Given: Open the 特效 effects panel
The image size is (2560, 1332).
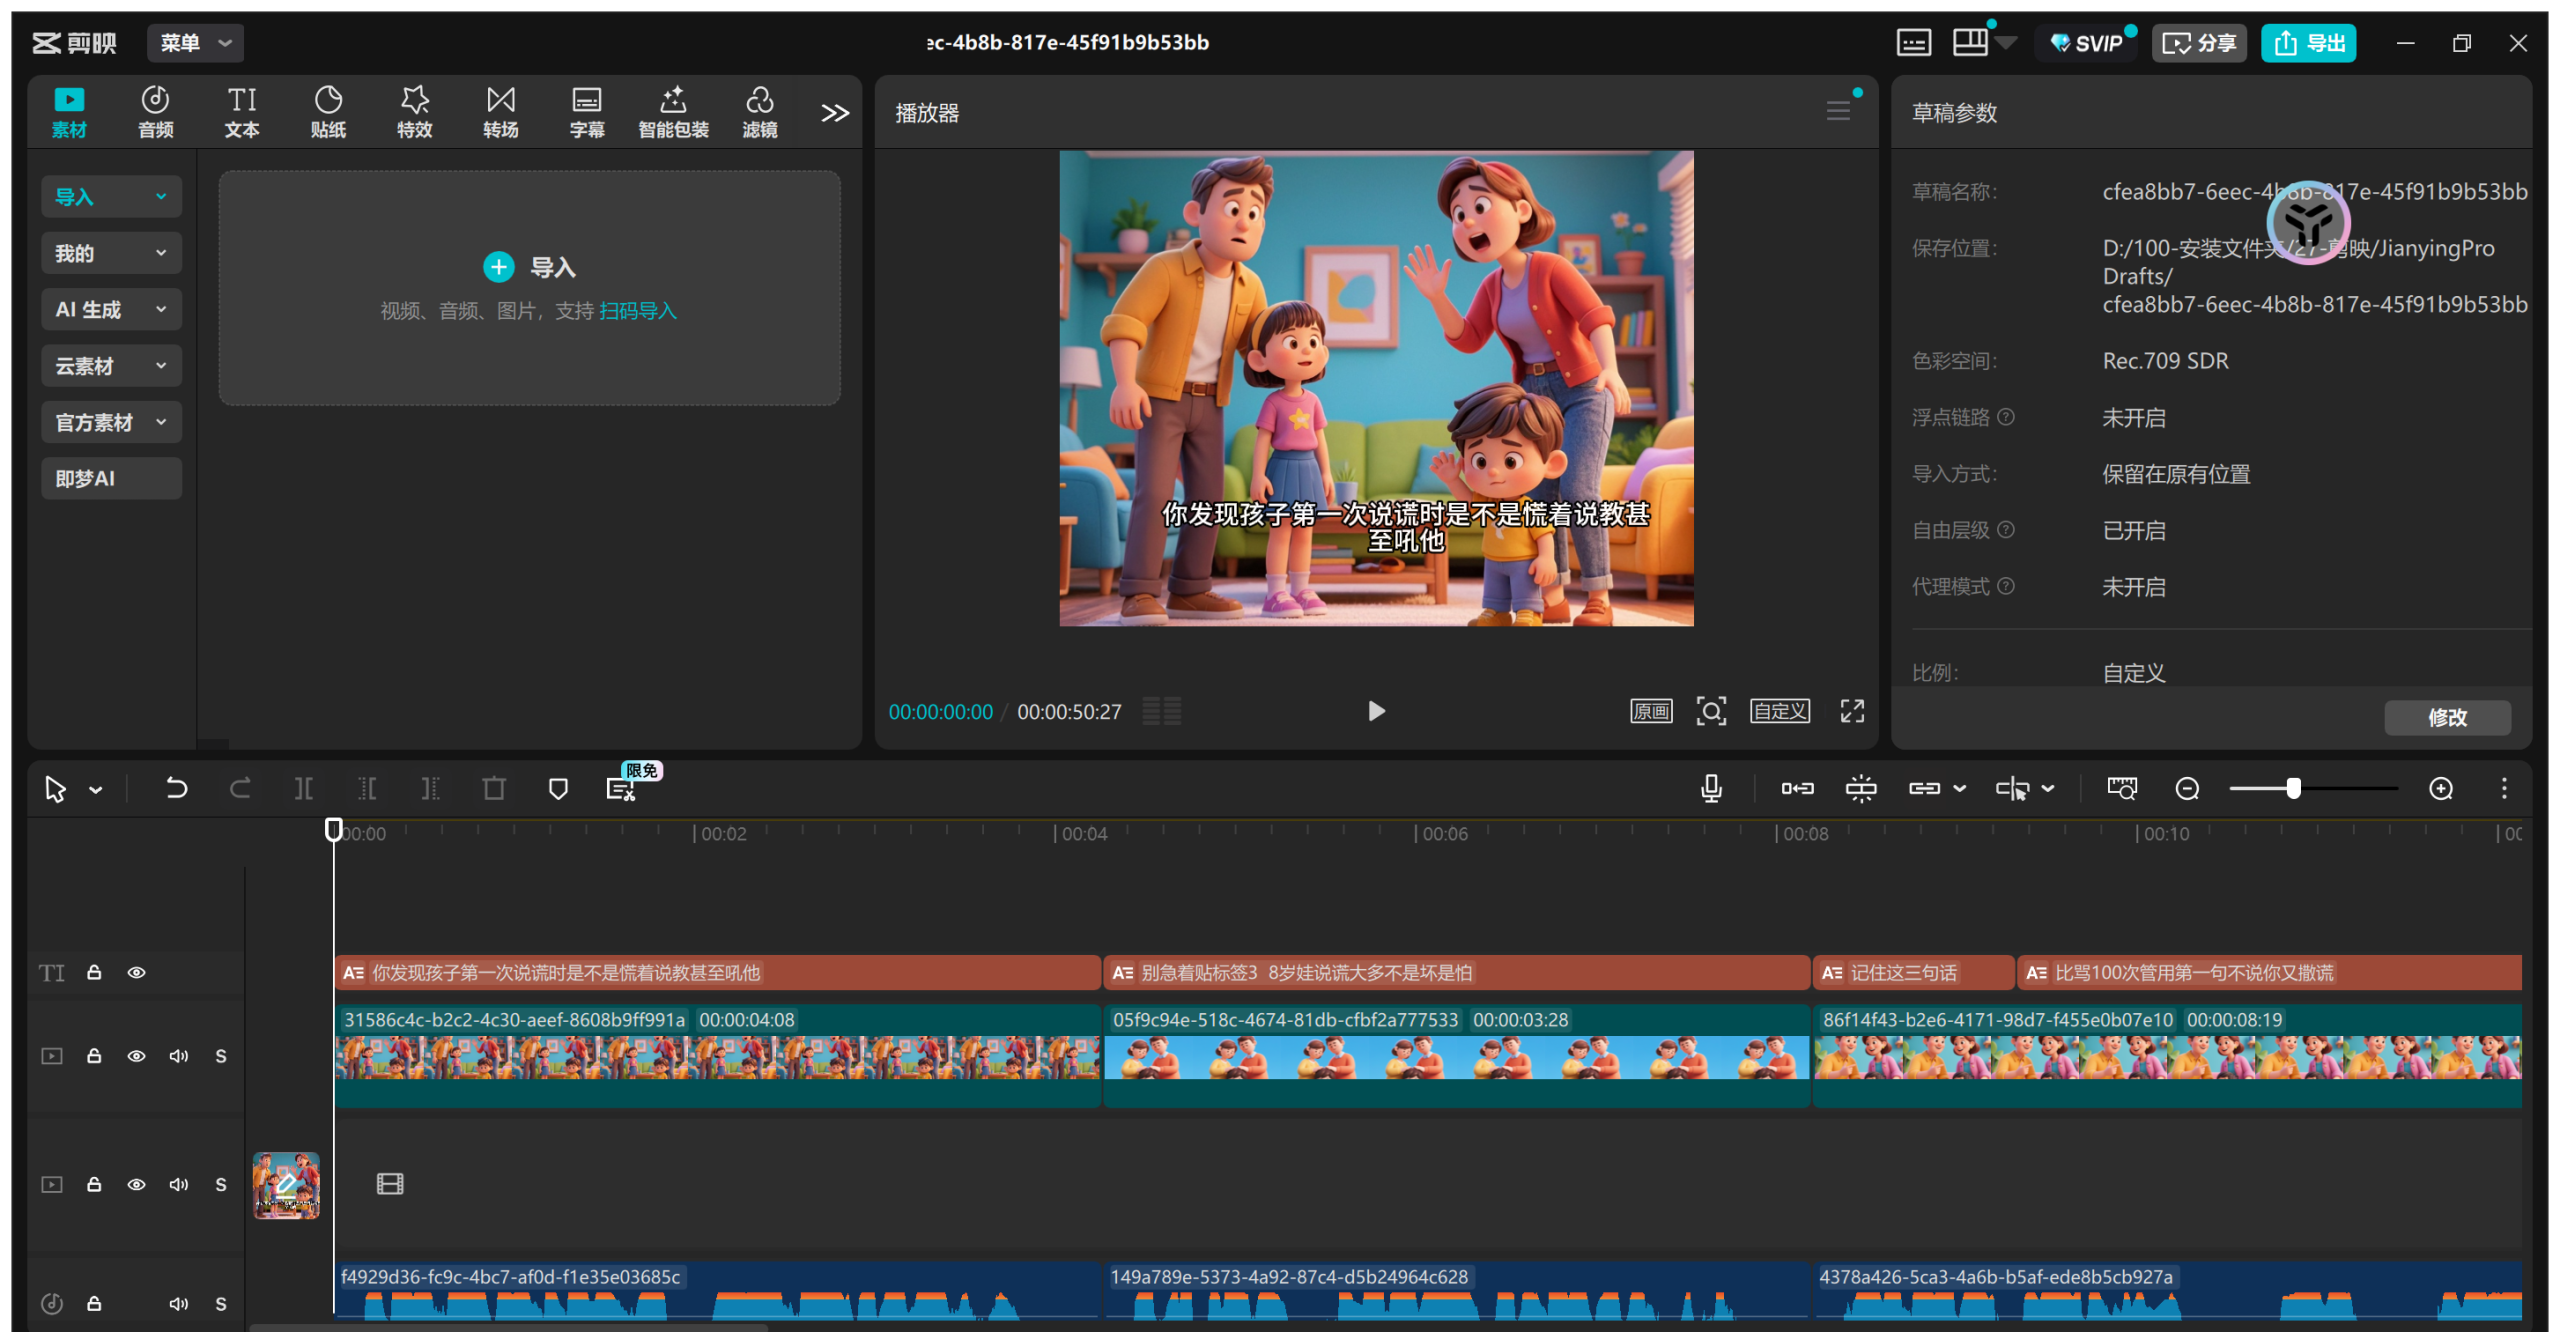Looking at the screenshot, I should (414, 111).
